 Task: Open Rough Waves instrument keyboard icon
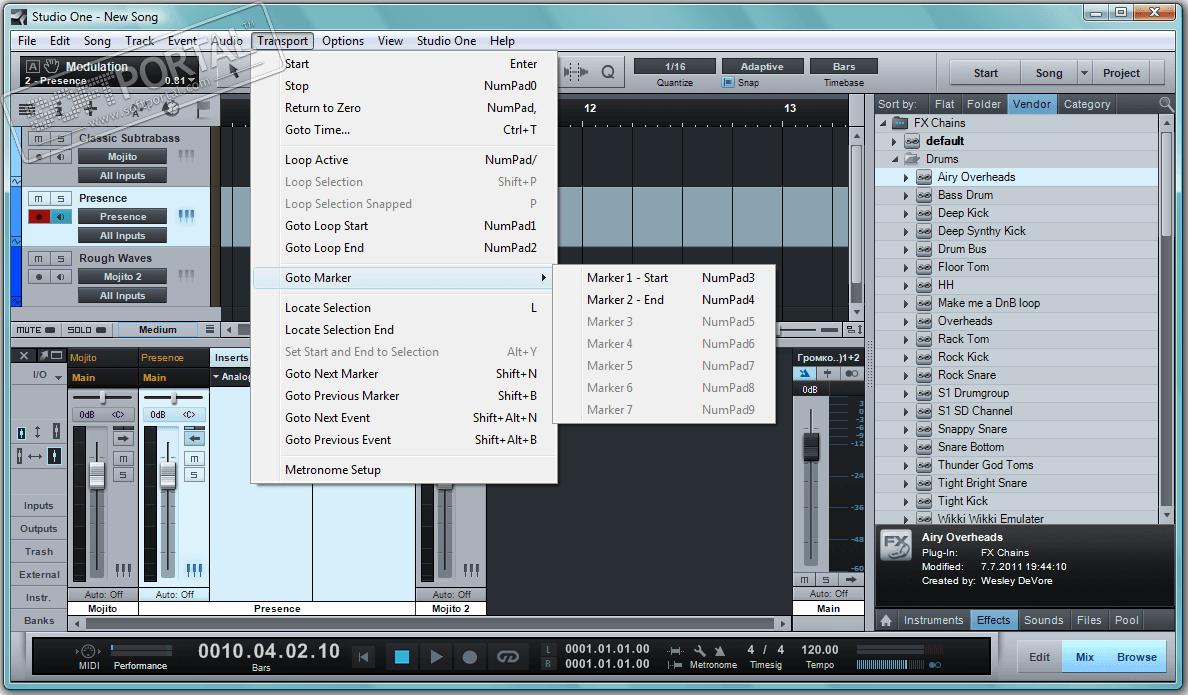click(186, 276)
